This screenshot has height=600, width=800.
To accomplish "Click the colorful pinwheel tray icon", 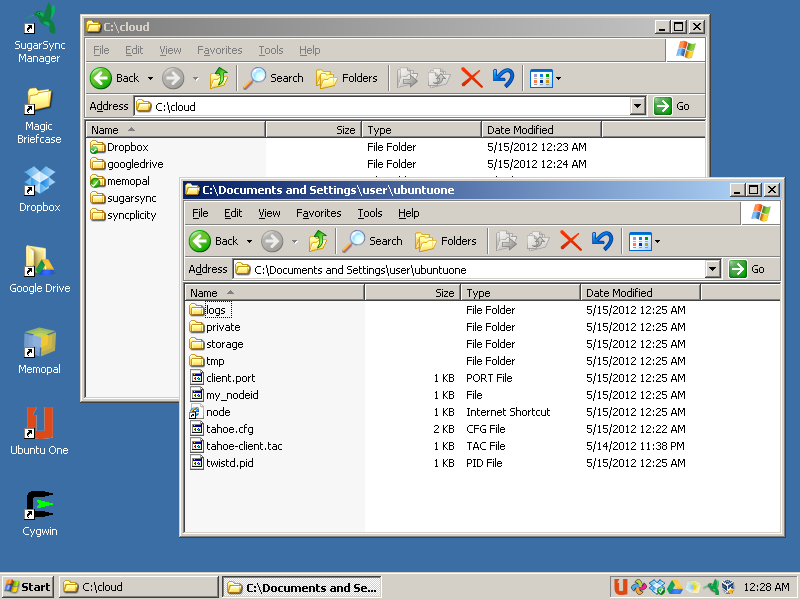I will 639,587.
